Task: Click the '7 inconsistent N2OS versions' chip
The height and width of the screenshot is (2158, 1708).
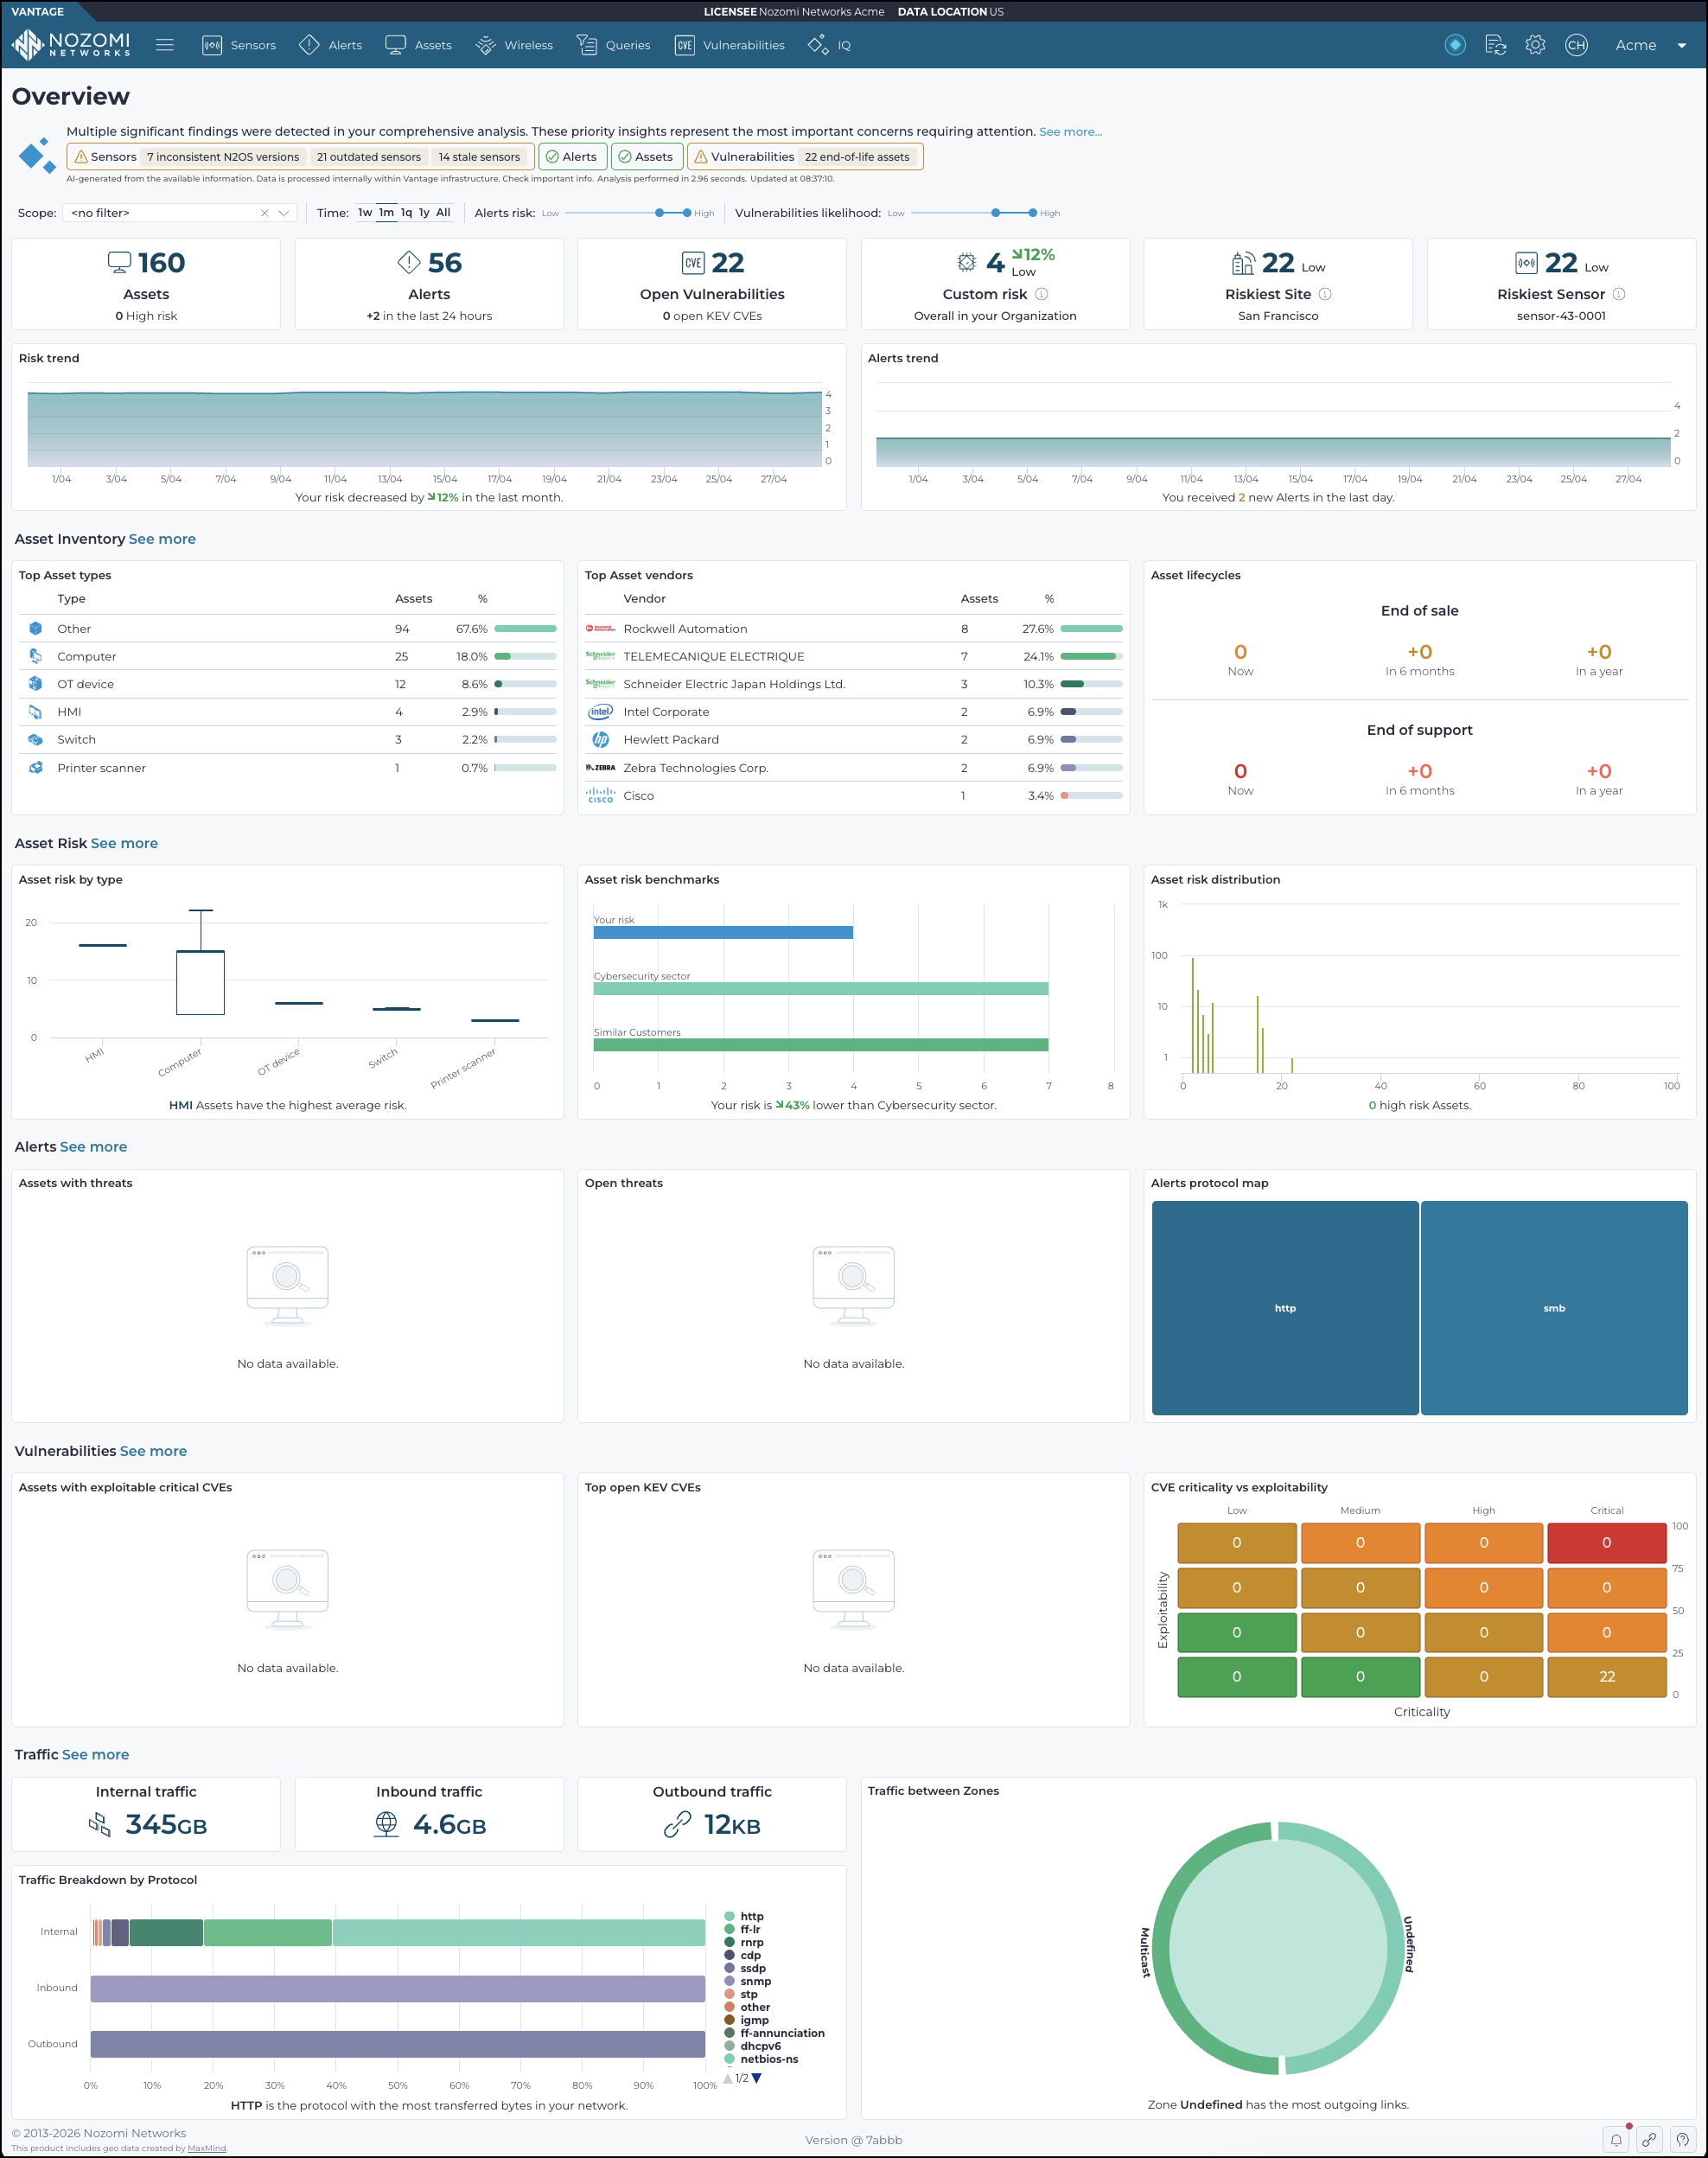Action: coord(223,157)
